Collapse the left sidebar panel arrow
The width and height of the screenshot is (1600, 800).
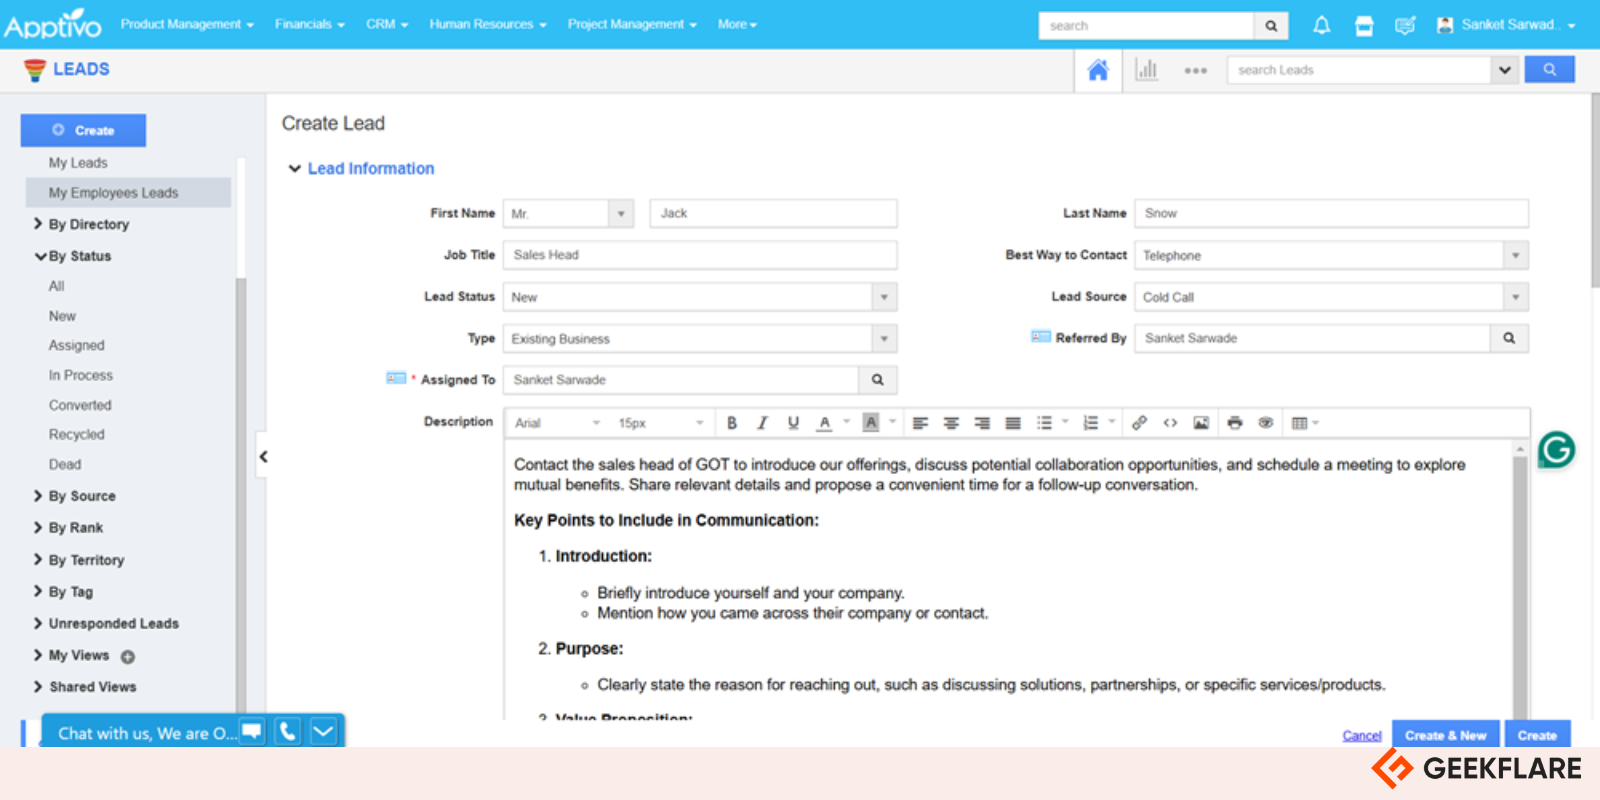pos(263,457)
